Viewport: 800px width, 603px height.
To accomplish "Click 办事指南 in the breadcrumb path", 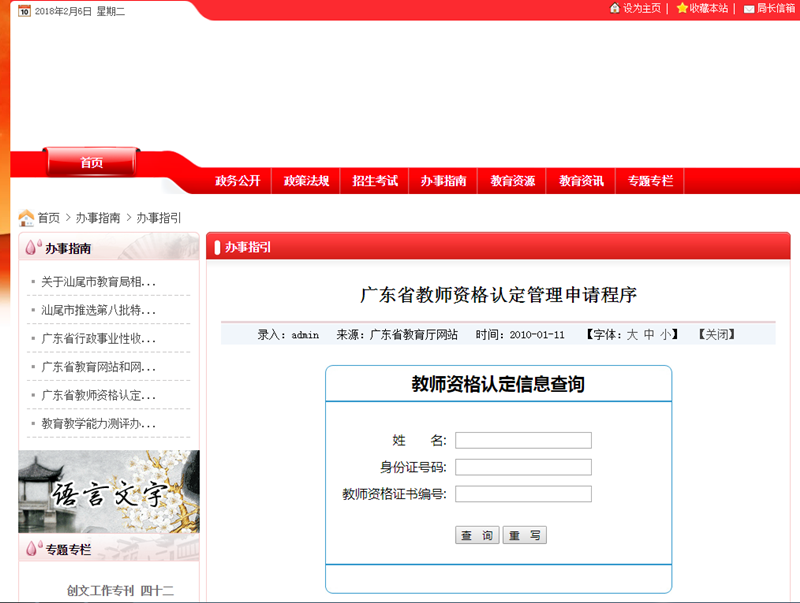I will click(98, 218).
